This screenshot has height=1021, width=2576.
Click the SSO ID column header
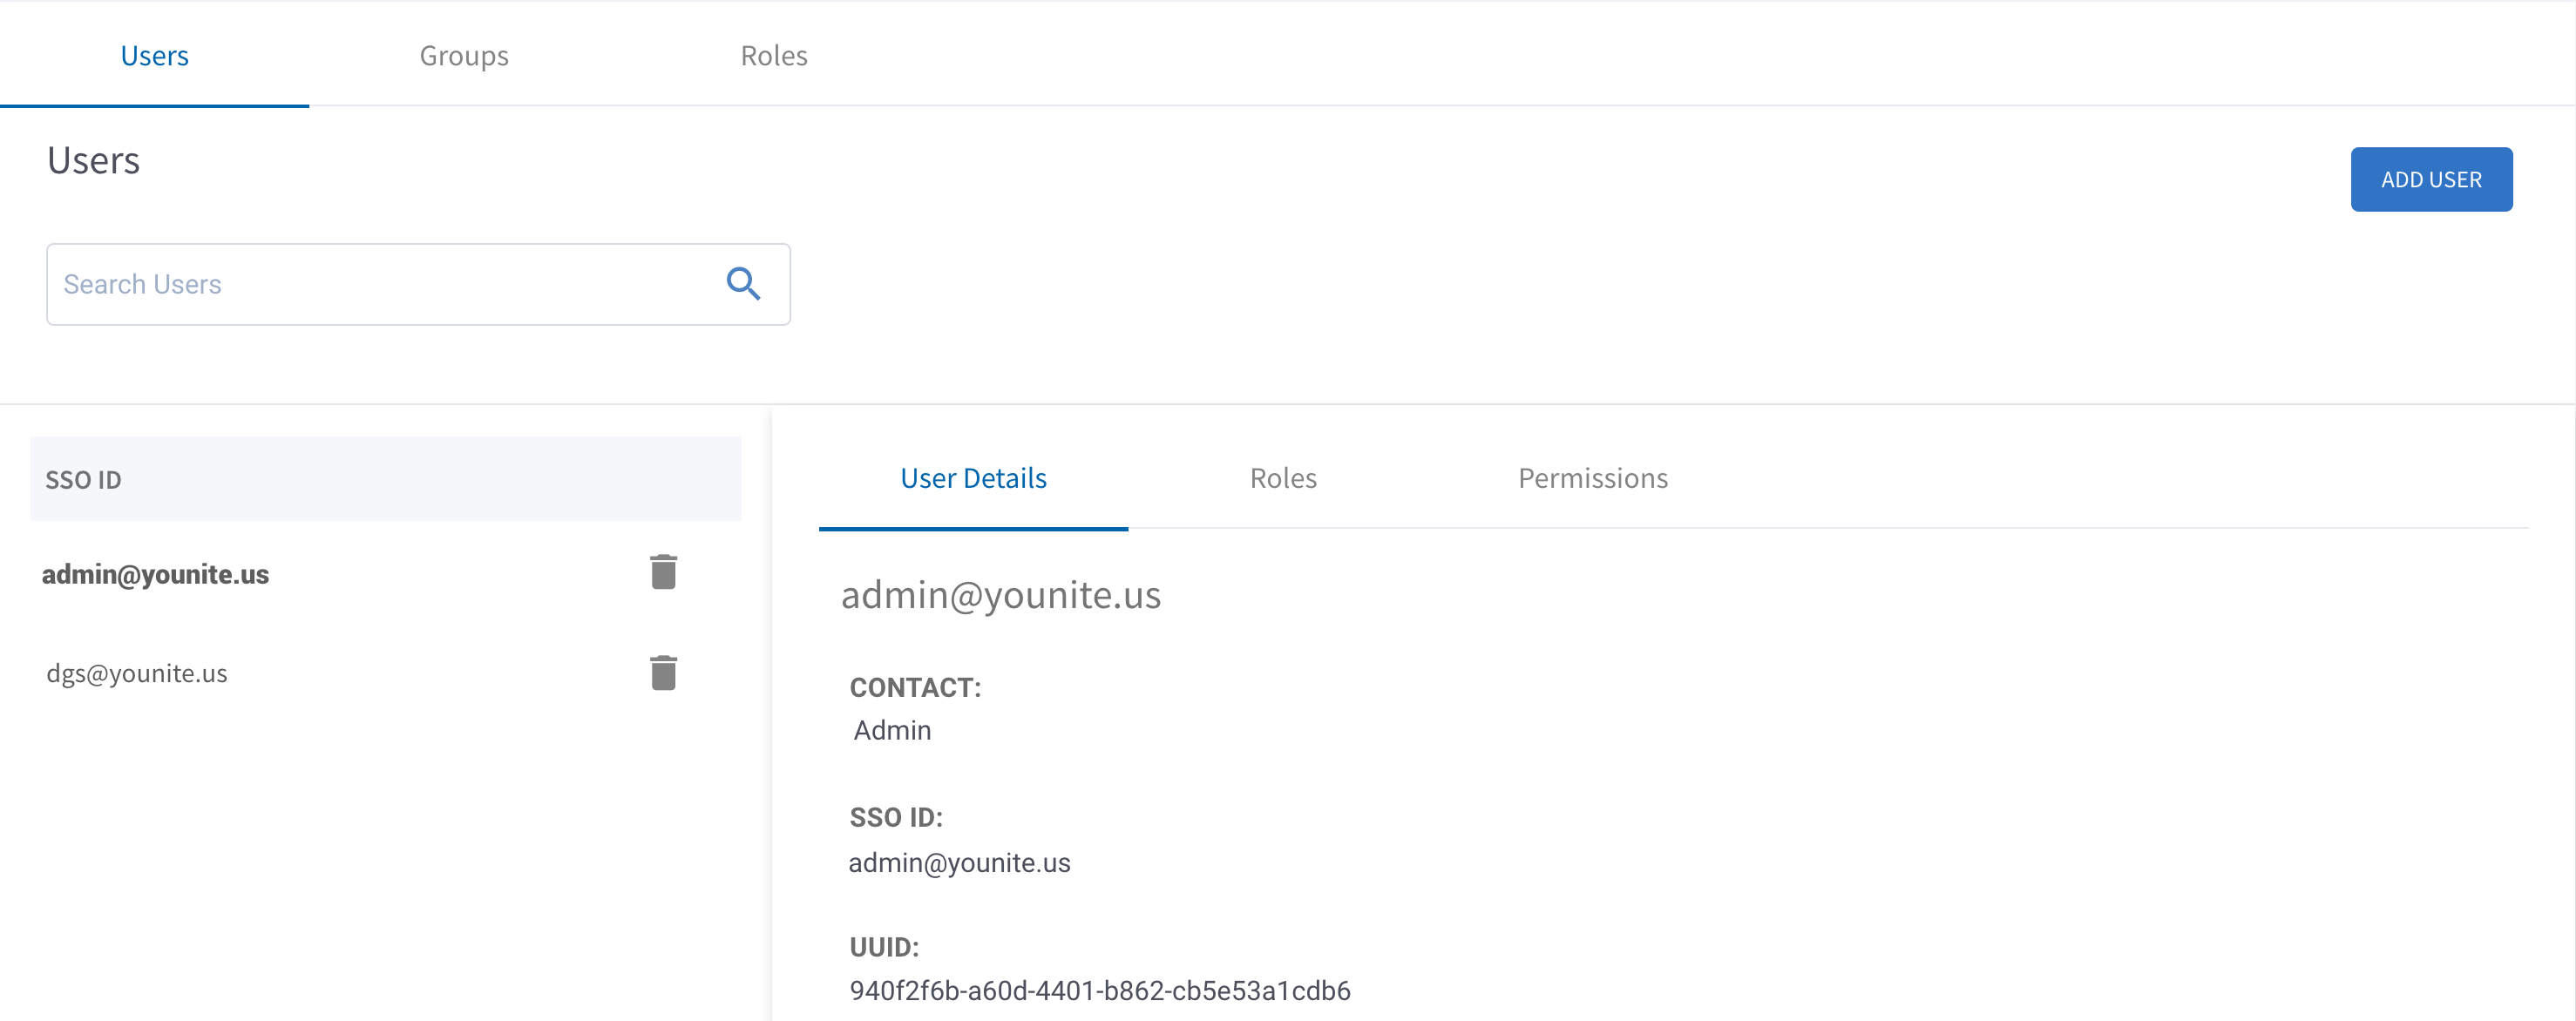(84, 480)
